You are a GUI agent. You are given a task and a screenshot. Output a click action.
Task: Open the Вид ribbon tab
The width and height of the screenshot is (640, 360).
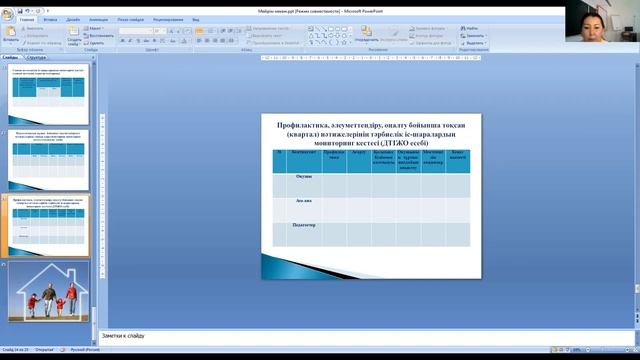click(x=196, y=20)
